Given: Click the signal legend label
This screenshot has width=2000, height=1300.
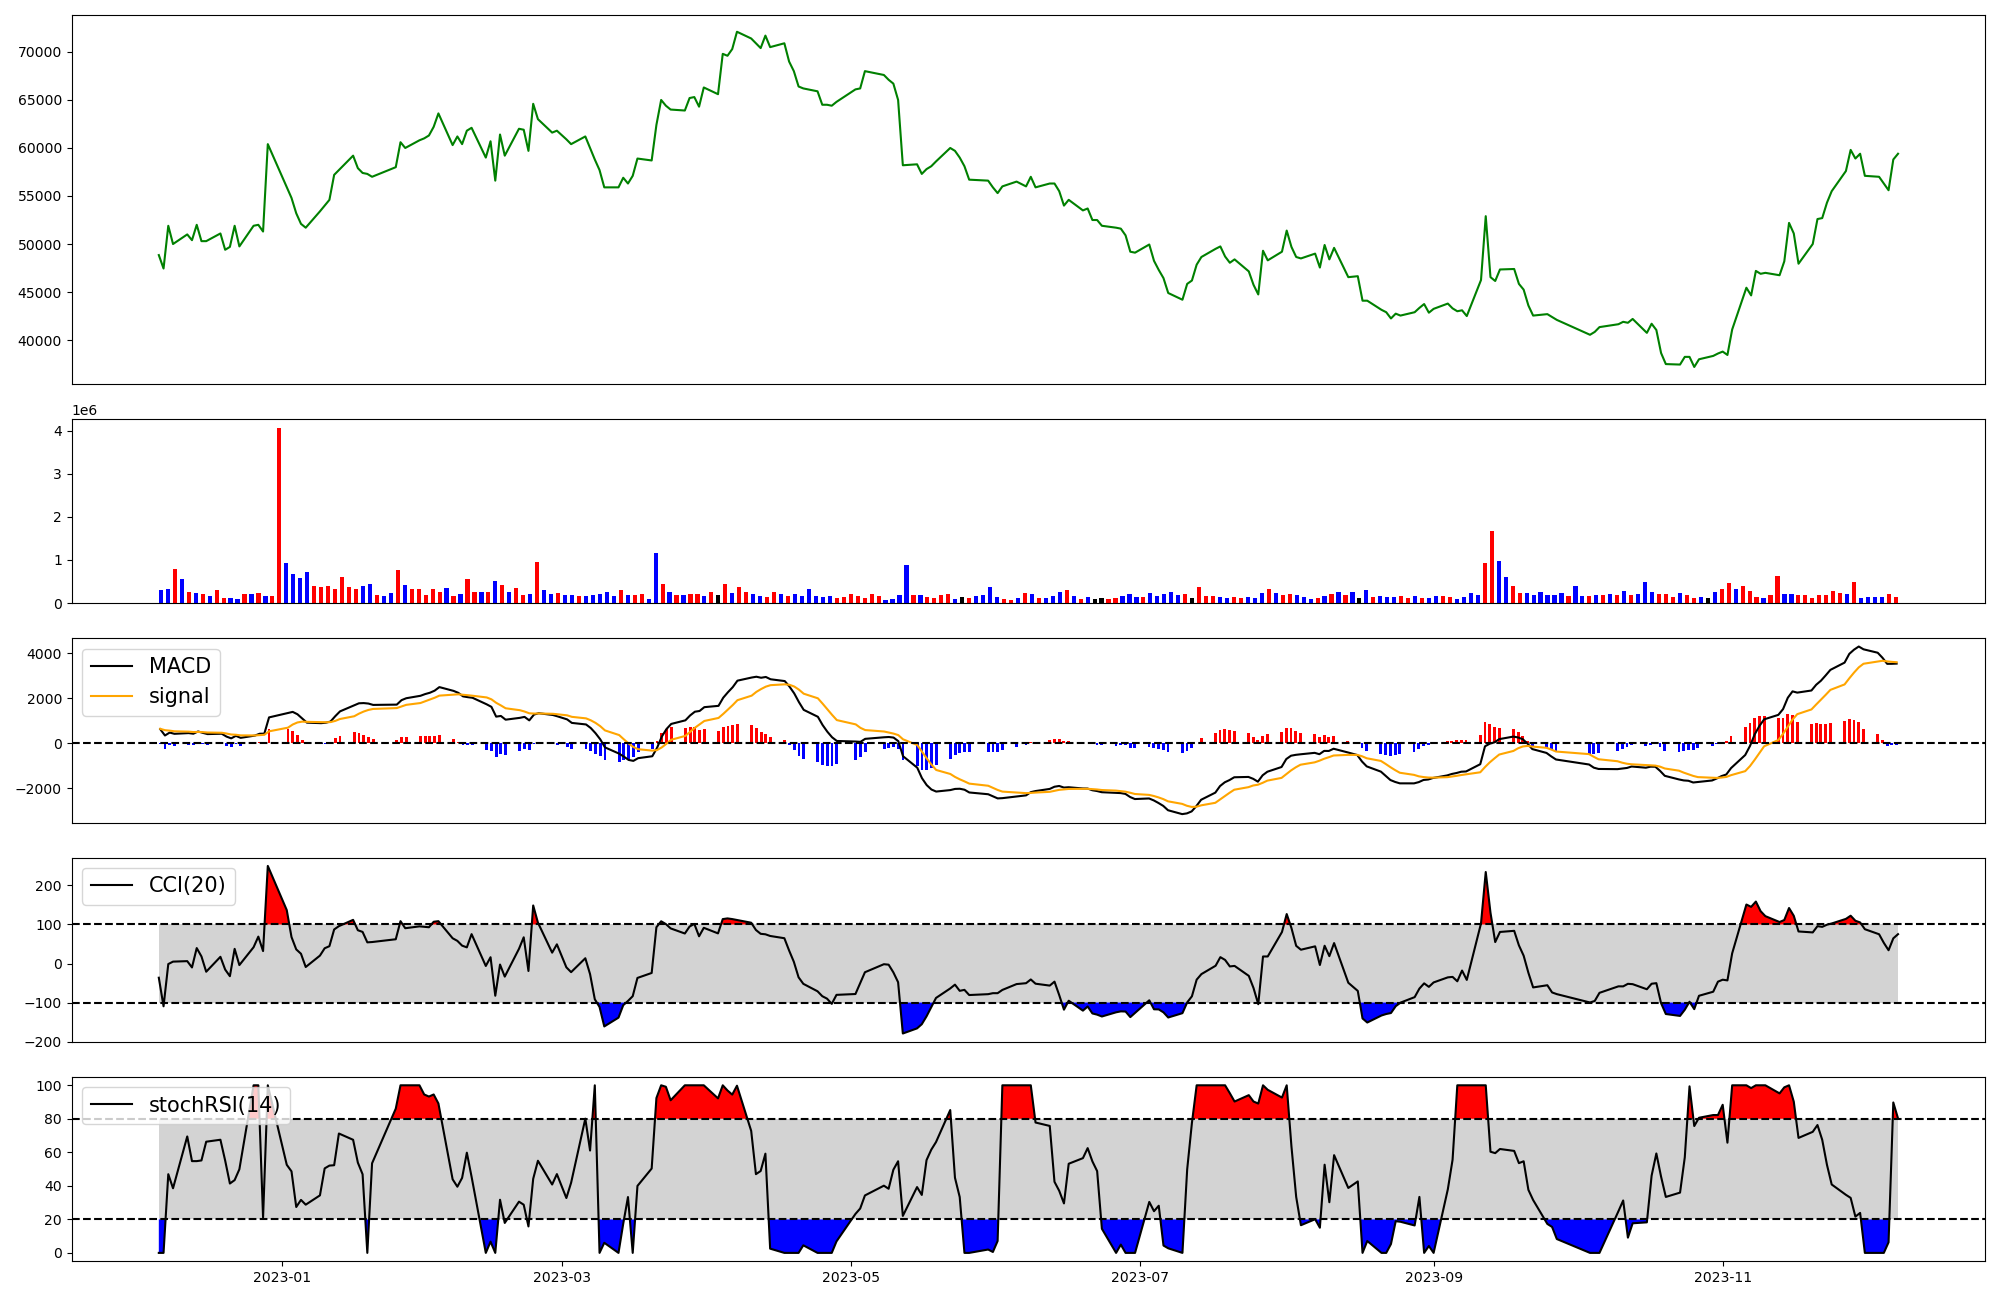Looking at the screenshot, I should click(179, 696).
